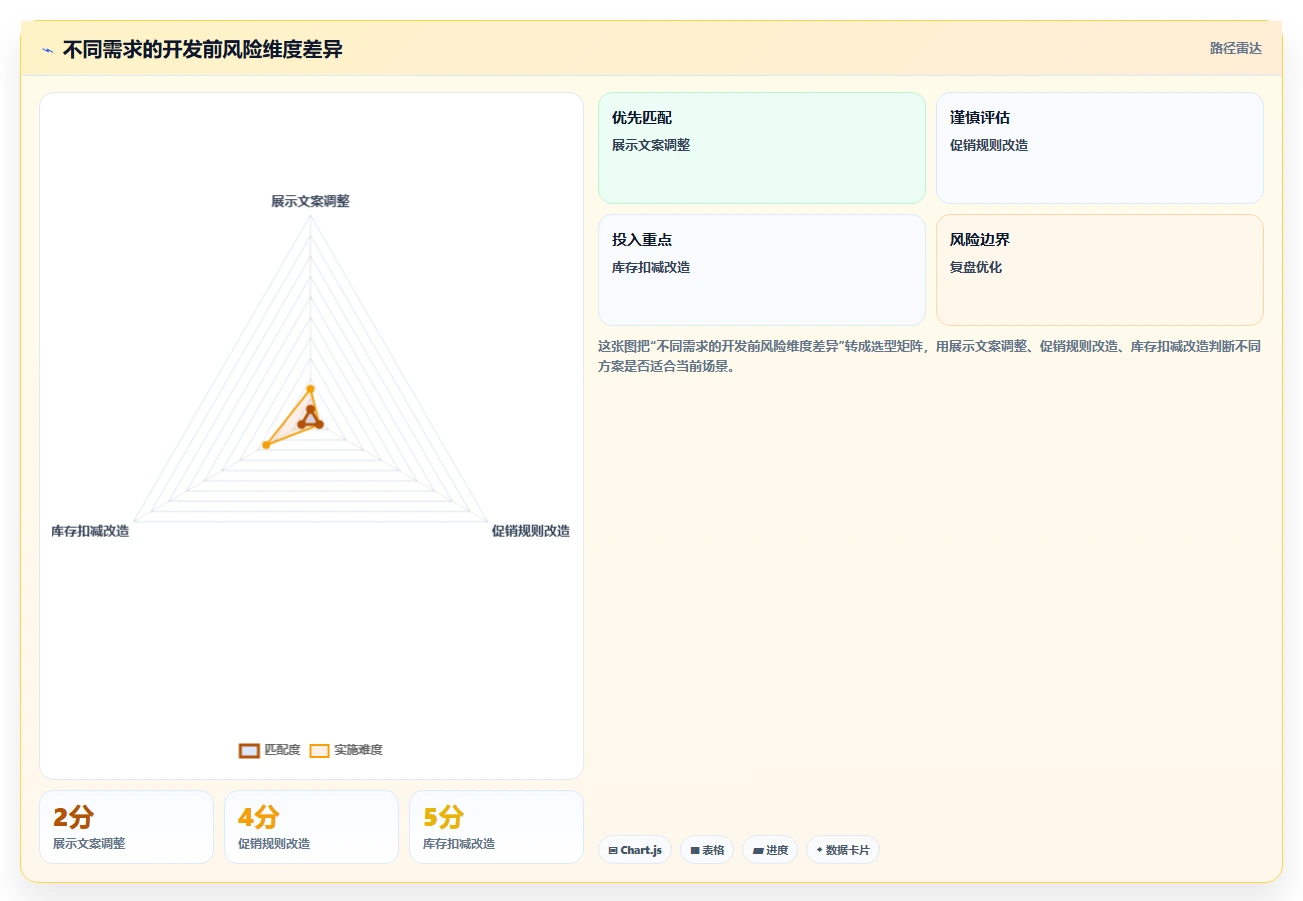
Task: Open the 2分 展示文案调整 score card
Action: 126,827
